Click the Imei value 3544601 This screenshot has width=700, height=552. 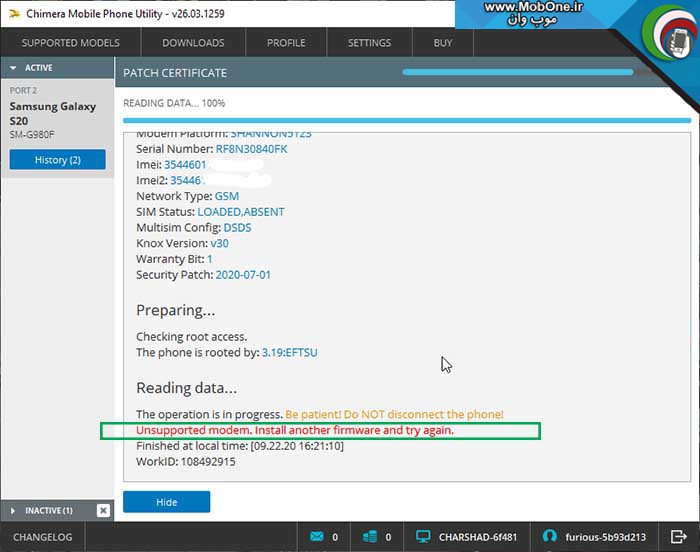185,164
